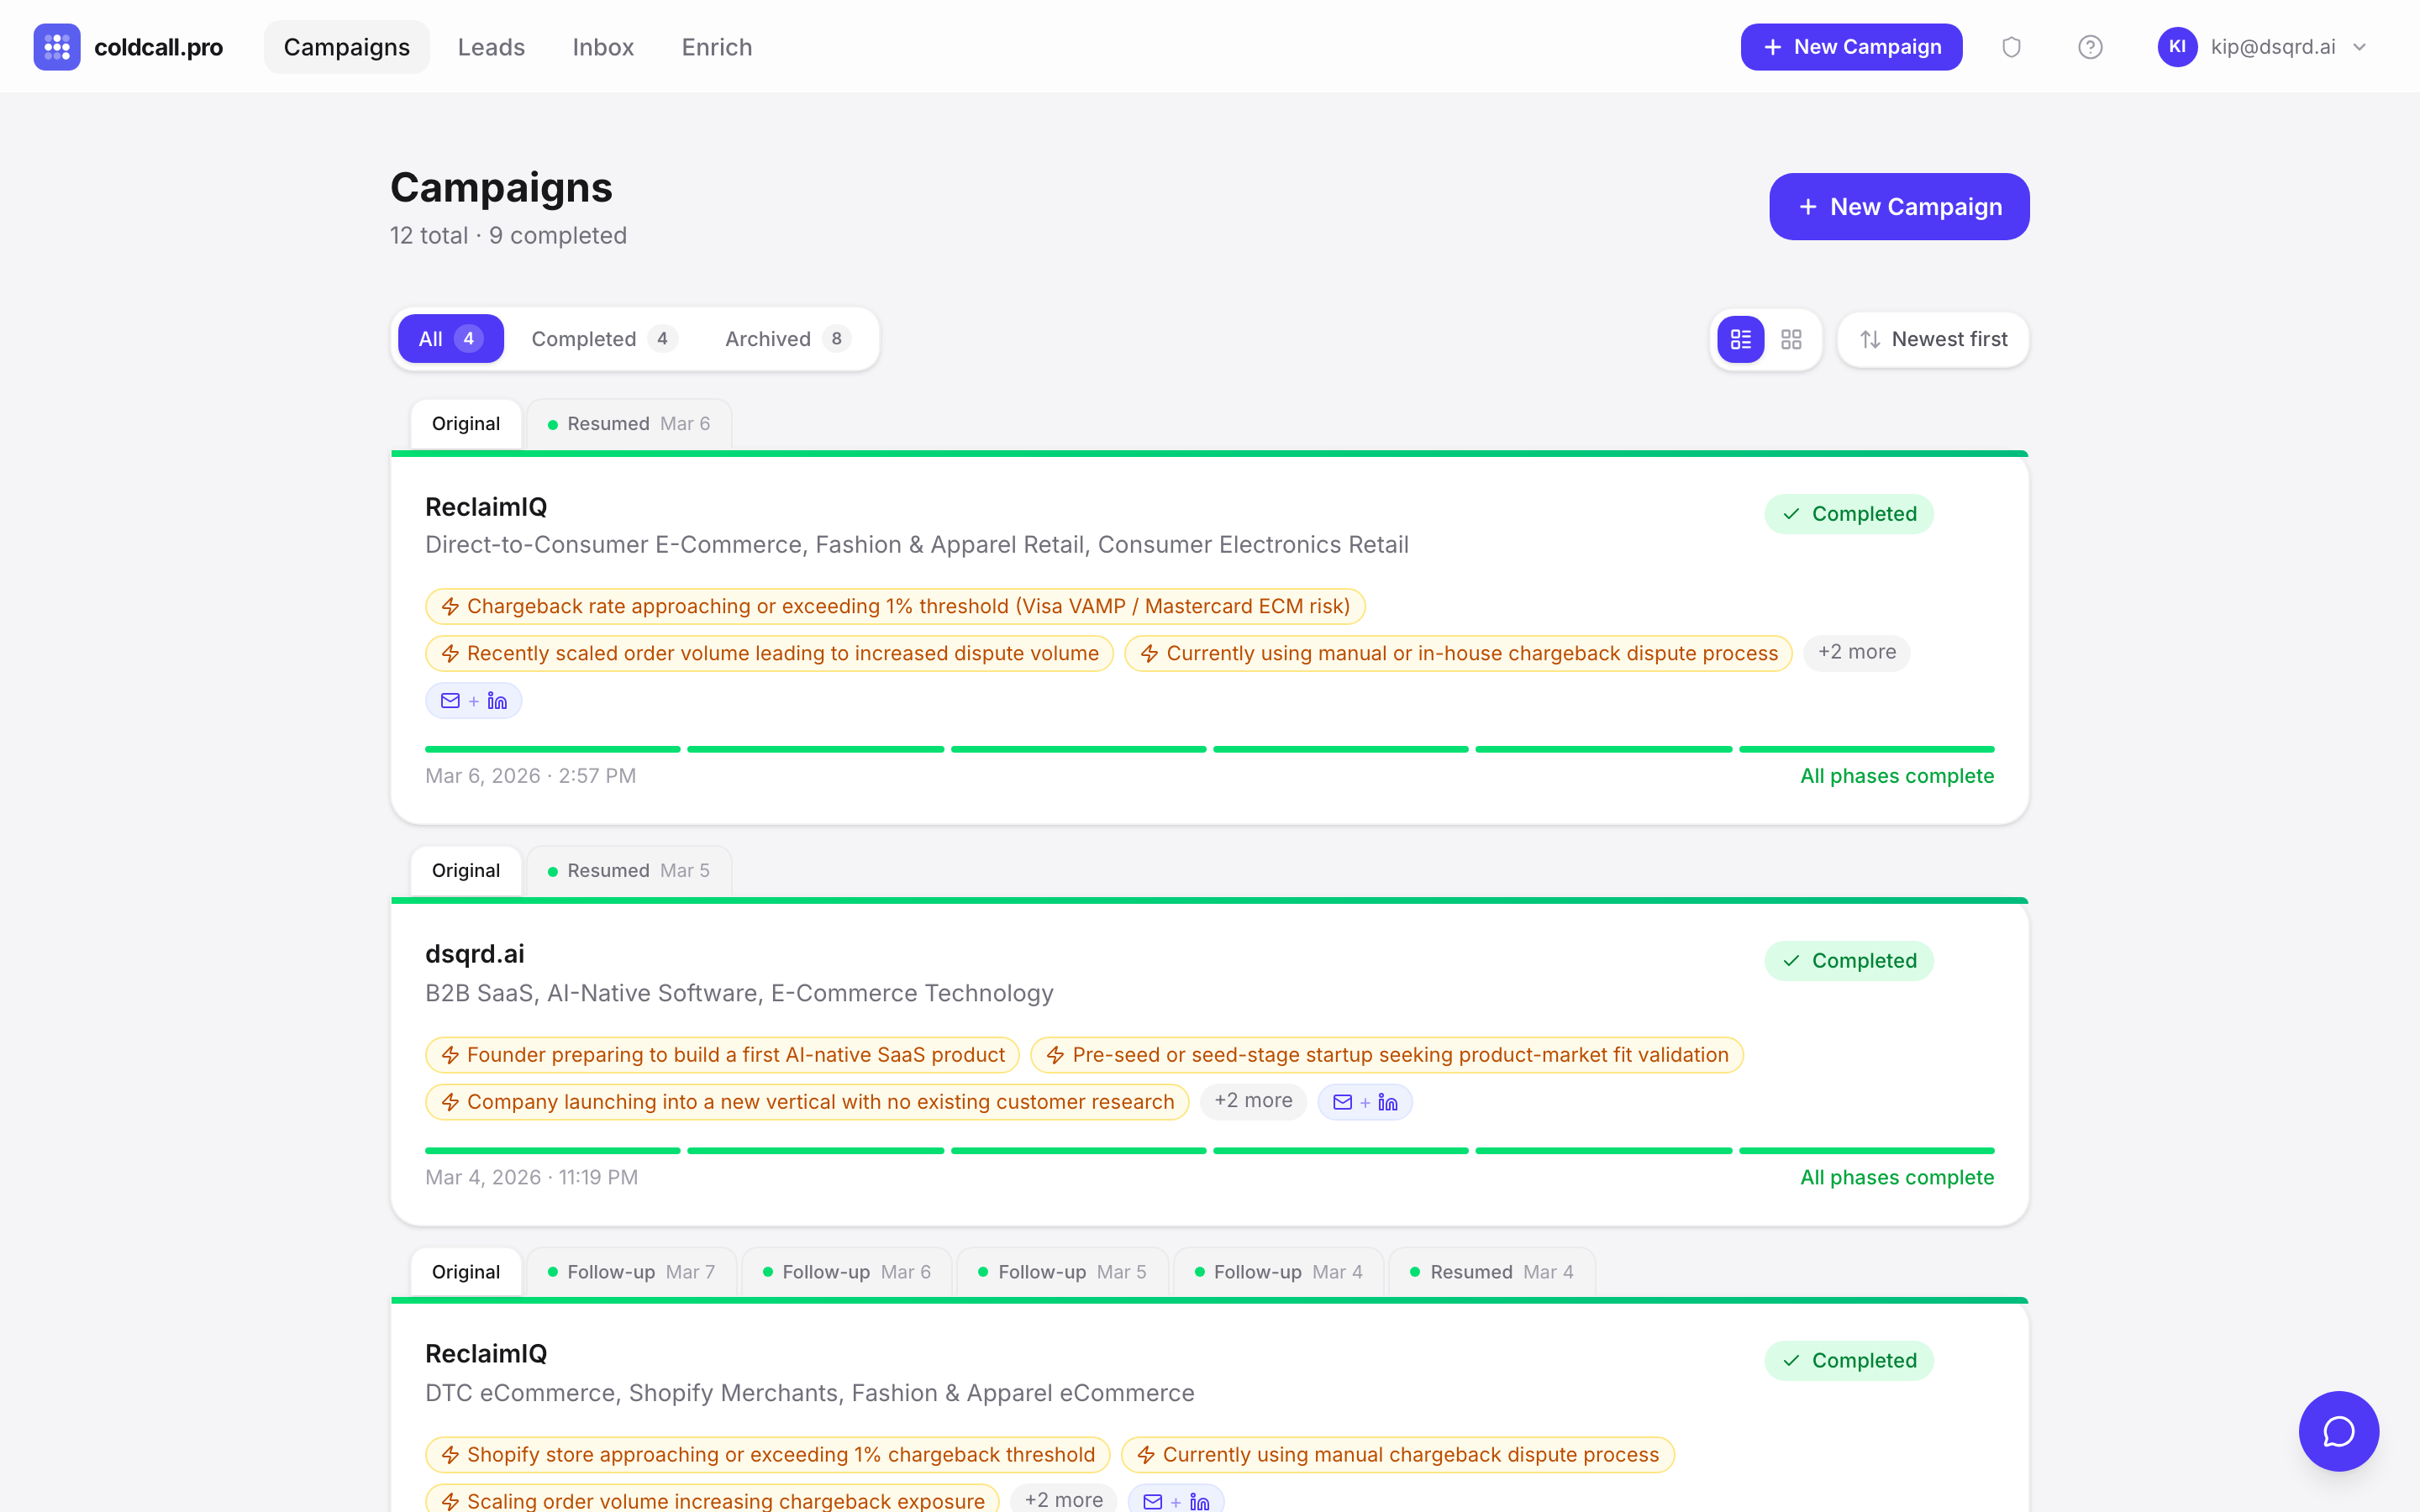Viewport: 2420px width, 1512px height.
Task: Select the list view icon
Action: click(x=1740, y=339)
